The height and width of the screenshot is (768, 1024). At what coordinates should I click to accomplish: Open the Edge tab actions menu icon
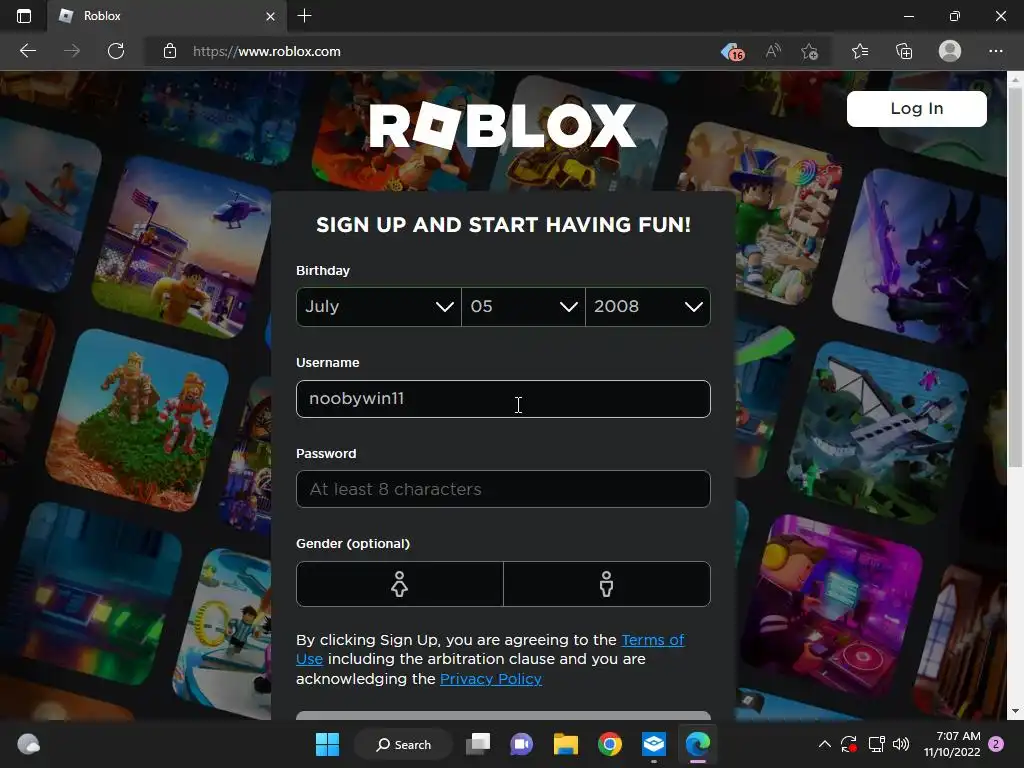pyautogui.click(x=24, y=16)
